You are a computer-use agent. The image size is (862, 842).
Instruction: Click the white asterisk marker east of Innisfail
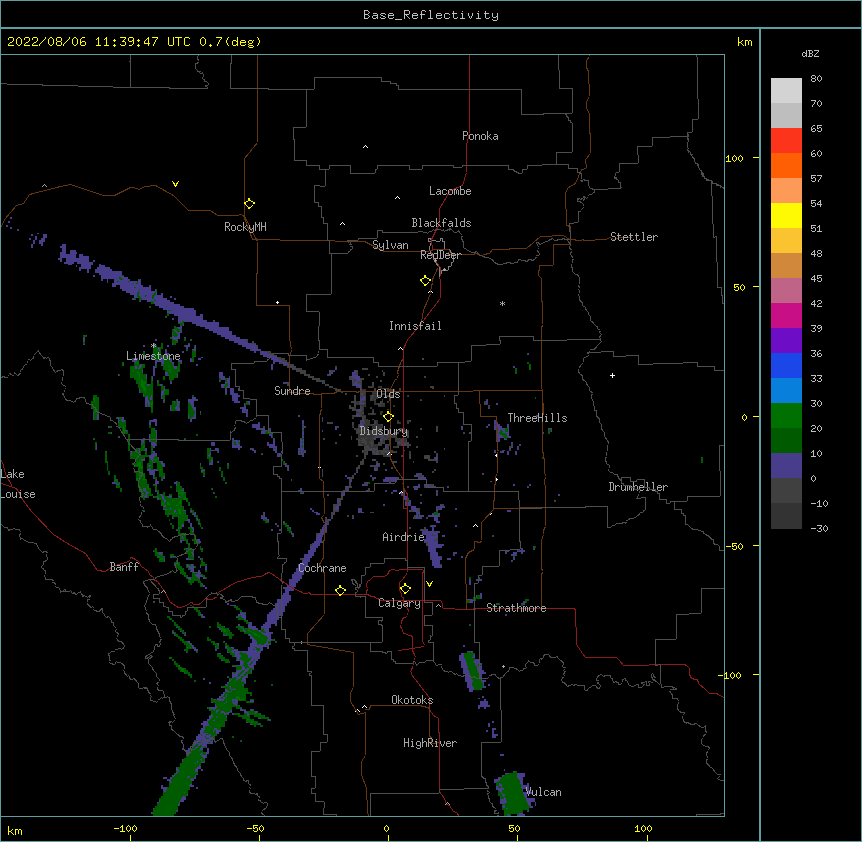(x=502, y=303)
